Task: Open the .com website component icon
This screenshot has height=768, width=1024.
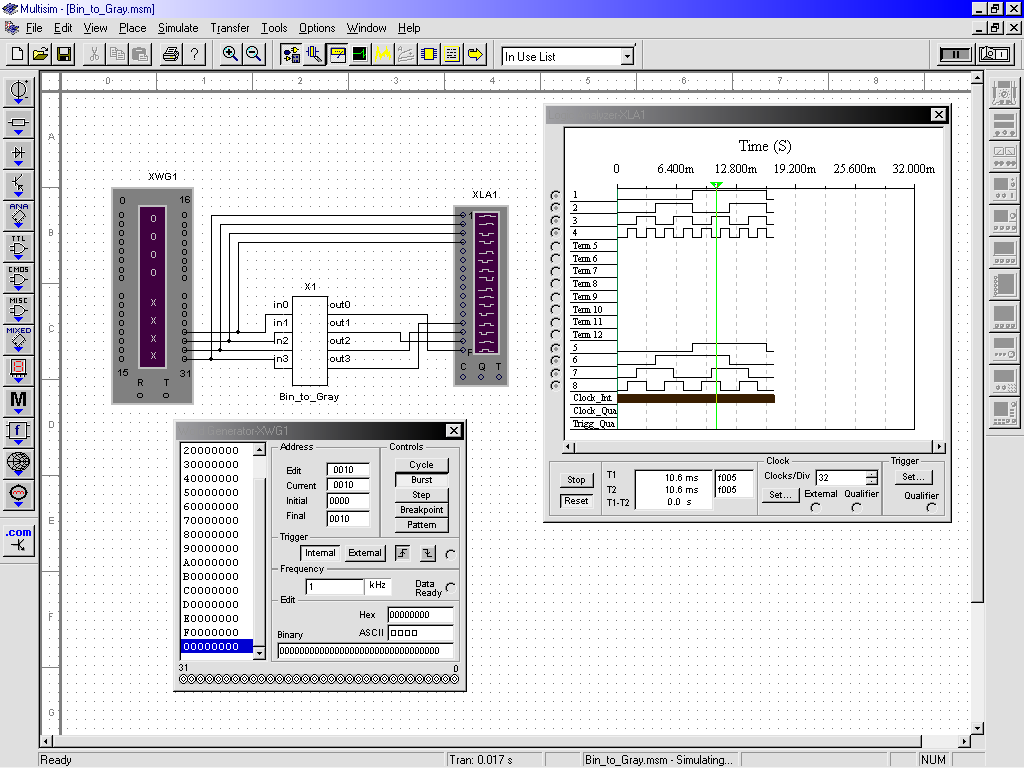Action: point(18,541)
